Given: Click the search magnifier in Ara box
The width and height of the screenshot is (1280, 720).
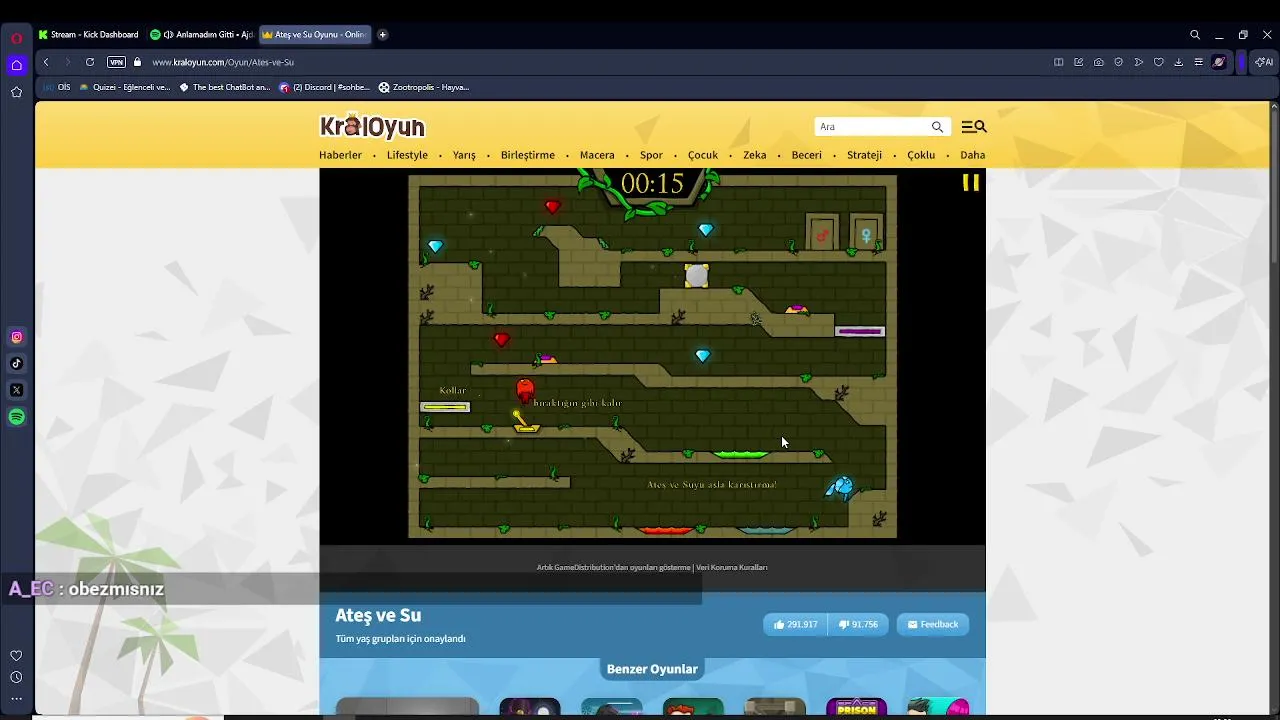Looking at the screenshot, I should [x=937, y=127].
